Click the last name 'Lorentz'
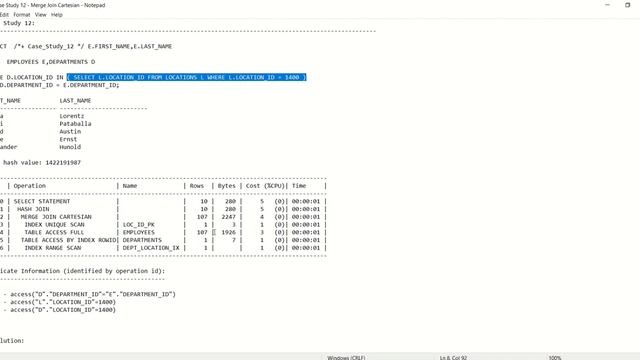This screenshot has width=640, height=360. (x=71, y=116)
